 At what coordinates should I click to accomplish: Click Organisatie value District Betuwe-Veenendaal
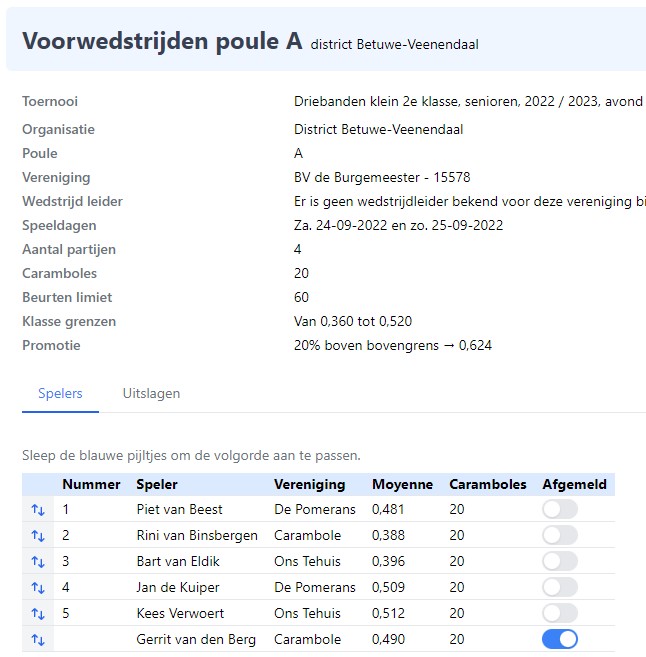click(378, 129)
